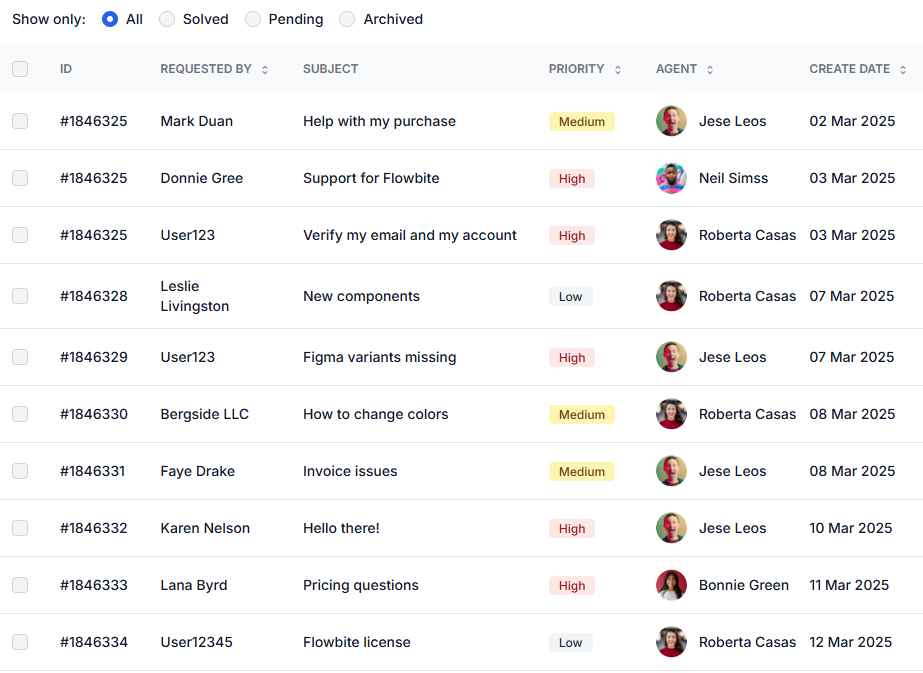
Task: Toggle the select-all checkbox in the header
Action: (x=20, y=69)
